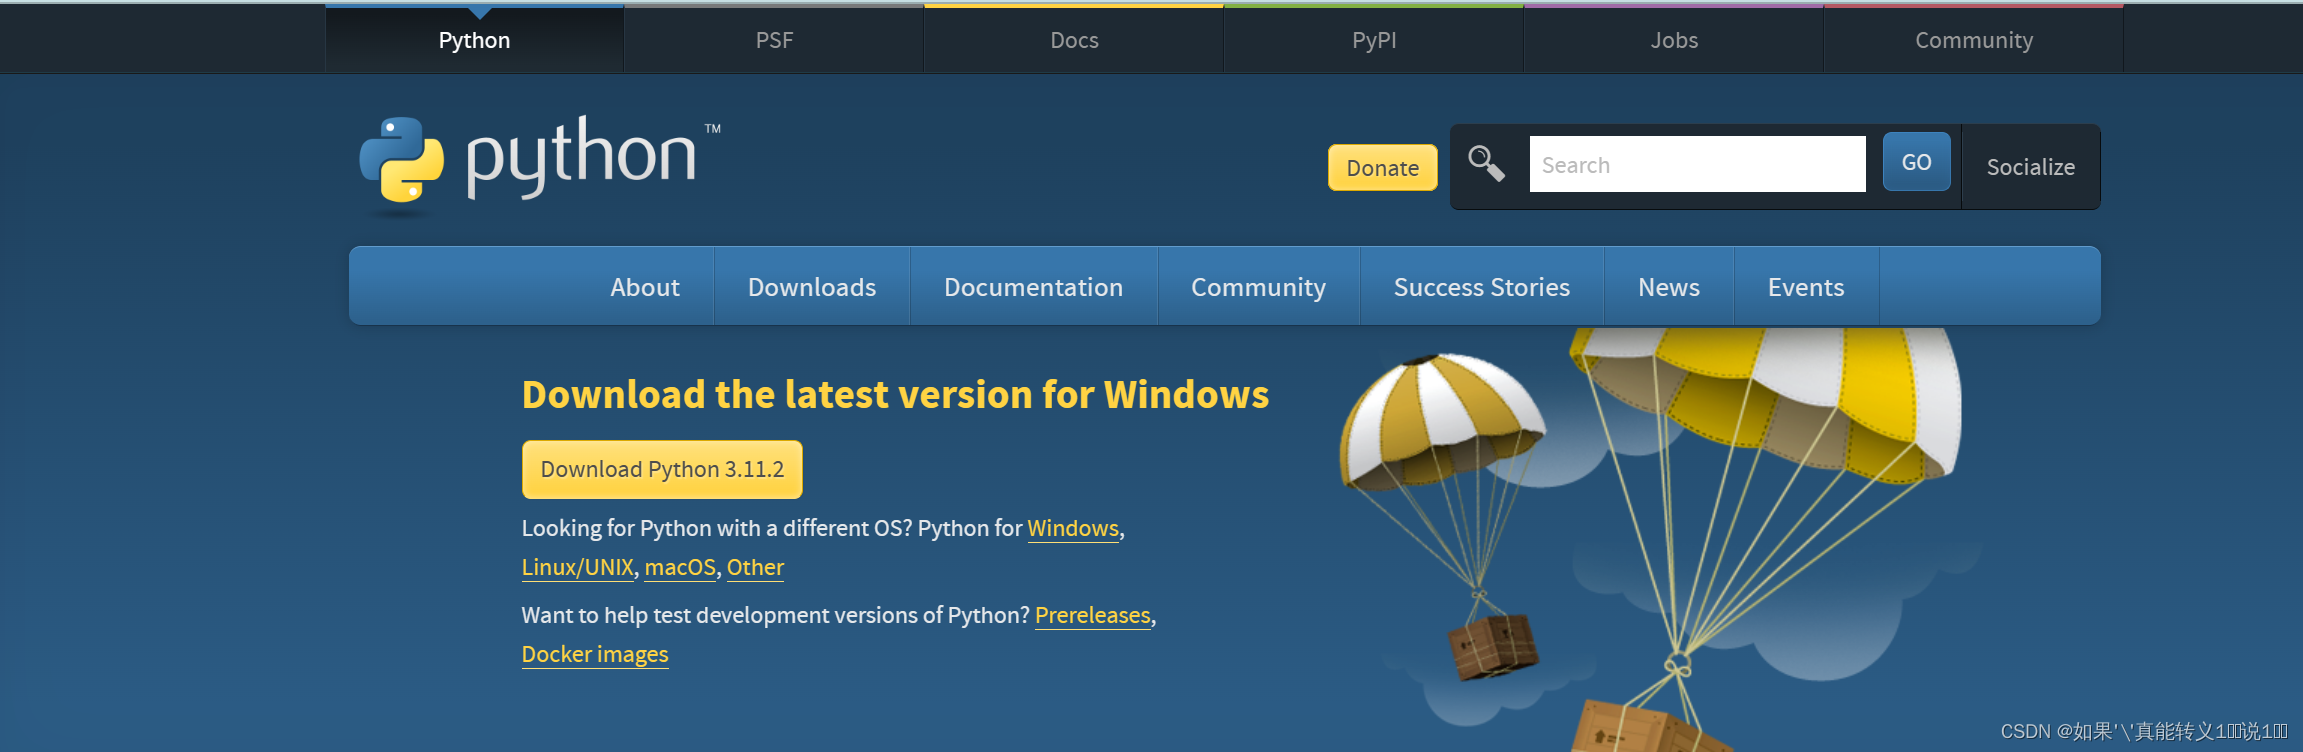Click the Download the latest version heading
2303x752 pixels.
coord(895,394)
